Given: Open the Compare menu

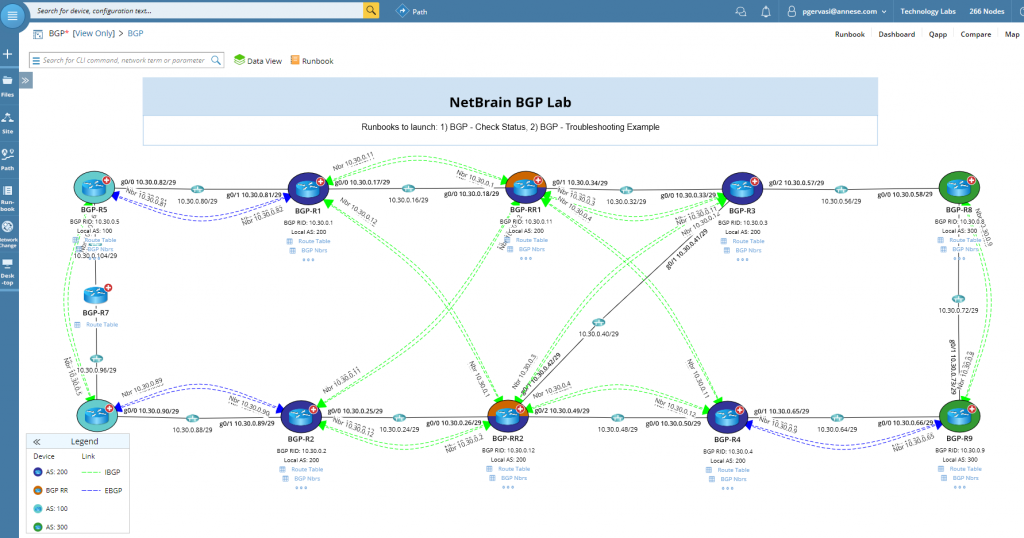Looking at the screenshot, I should click(x=976, y=34).
